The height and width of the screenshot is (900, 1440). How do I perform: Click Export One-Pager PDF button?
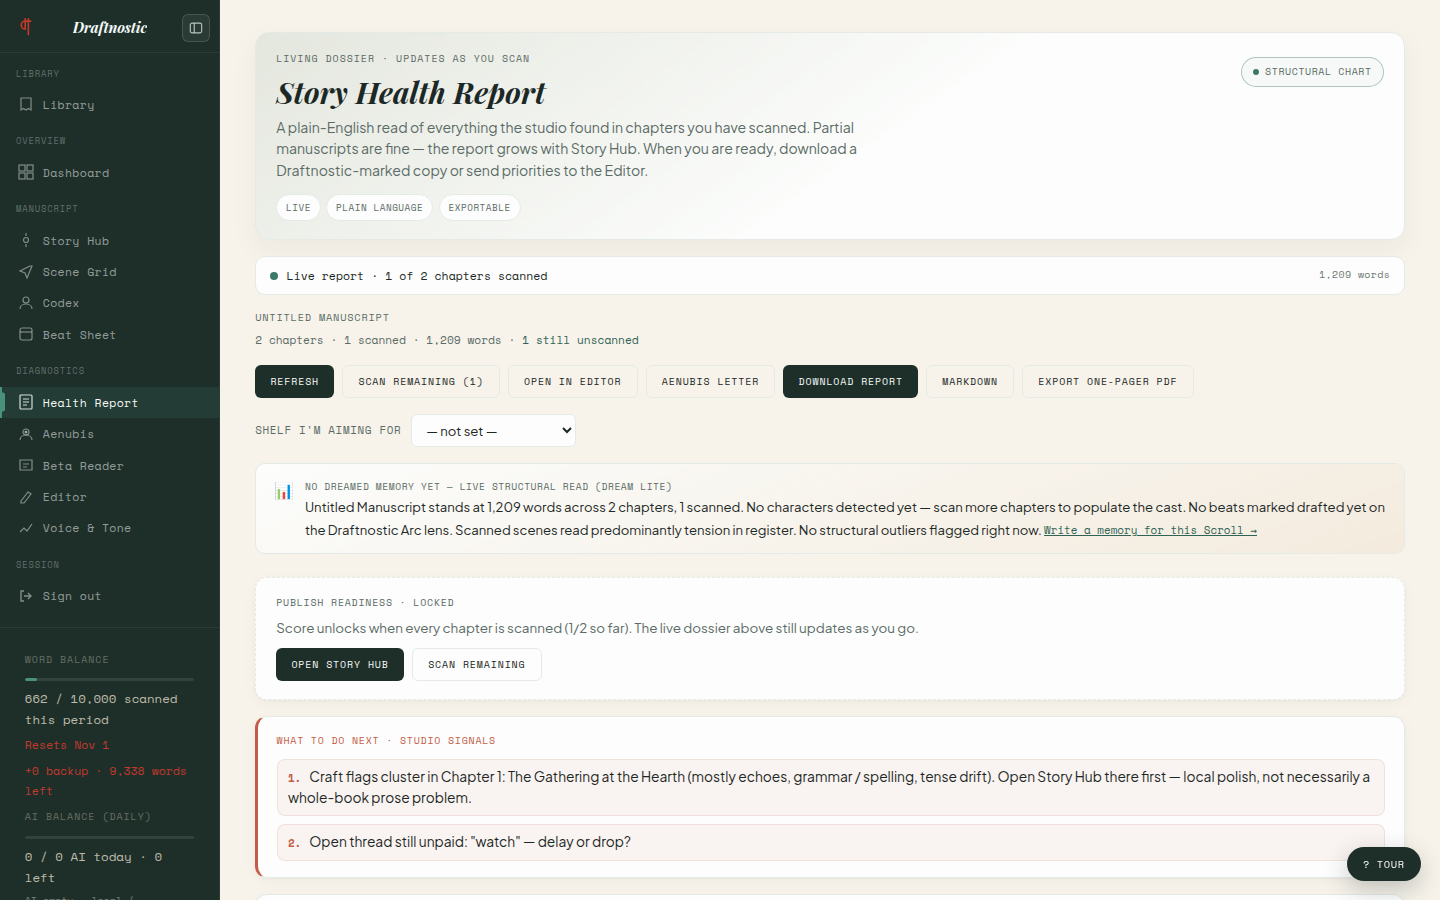(1107, 381)
